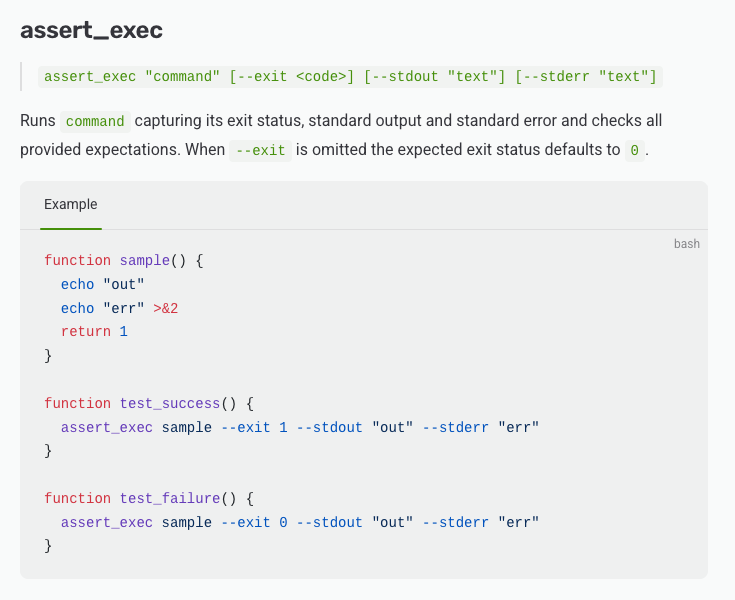Click the 'return 1' code line
The image size is (735, 600).
94,332
